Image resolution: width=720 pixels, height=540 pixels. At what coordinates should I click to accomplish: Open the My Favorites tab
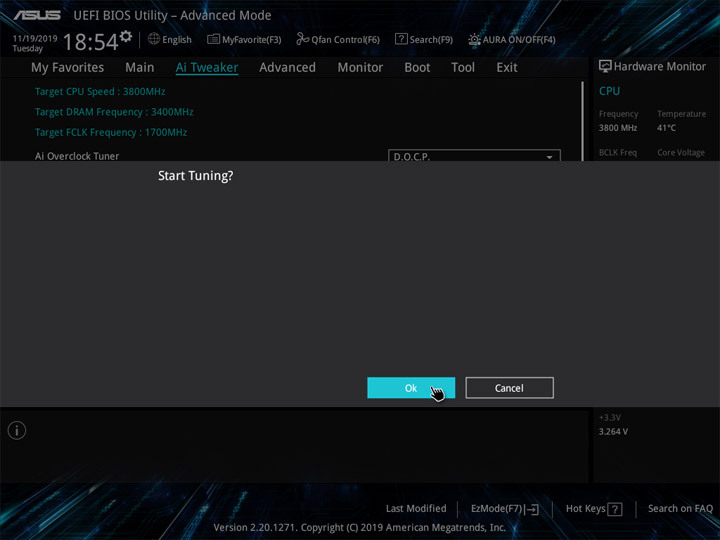tap(68, 68)
